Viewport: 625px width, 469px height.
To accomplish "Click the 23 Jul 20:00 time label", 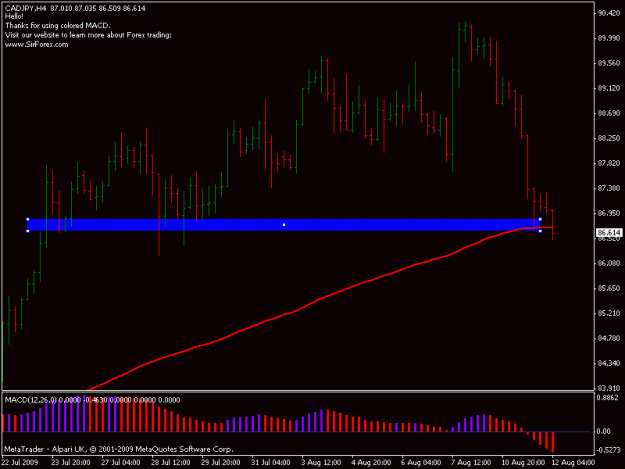I will 71,463.
